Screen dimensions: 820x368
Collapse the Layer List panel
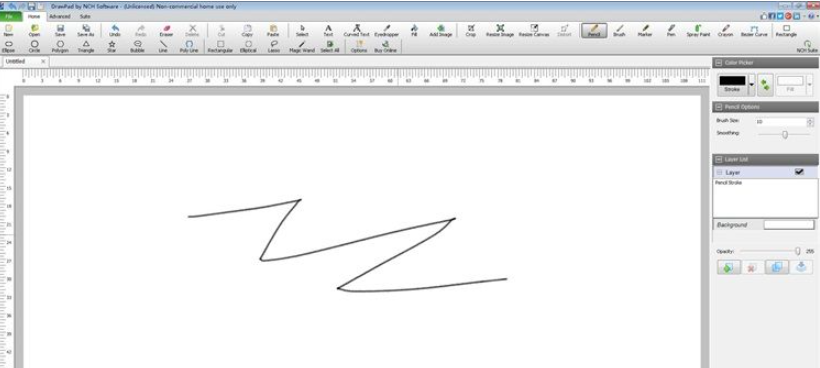[719, 159]
